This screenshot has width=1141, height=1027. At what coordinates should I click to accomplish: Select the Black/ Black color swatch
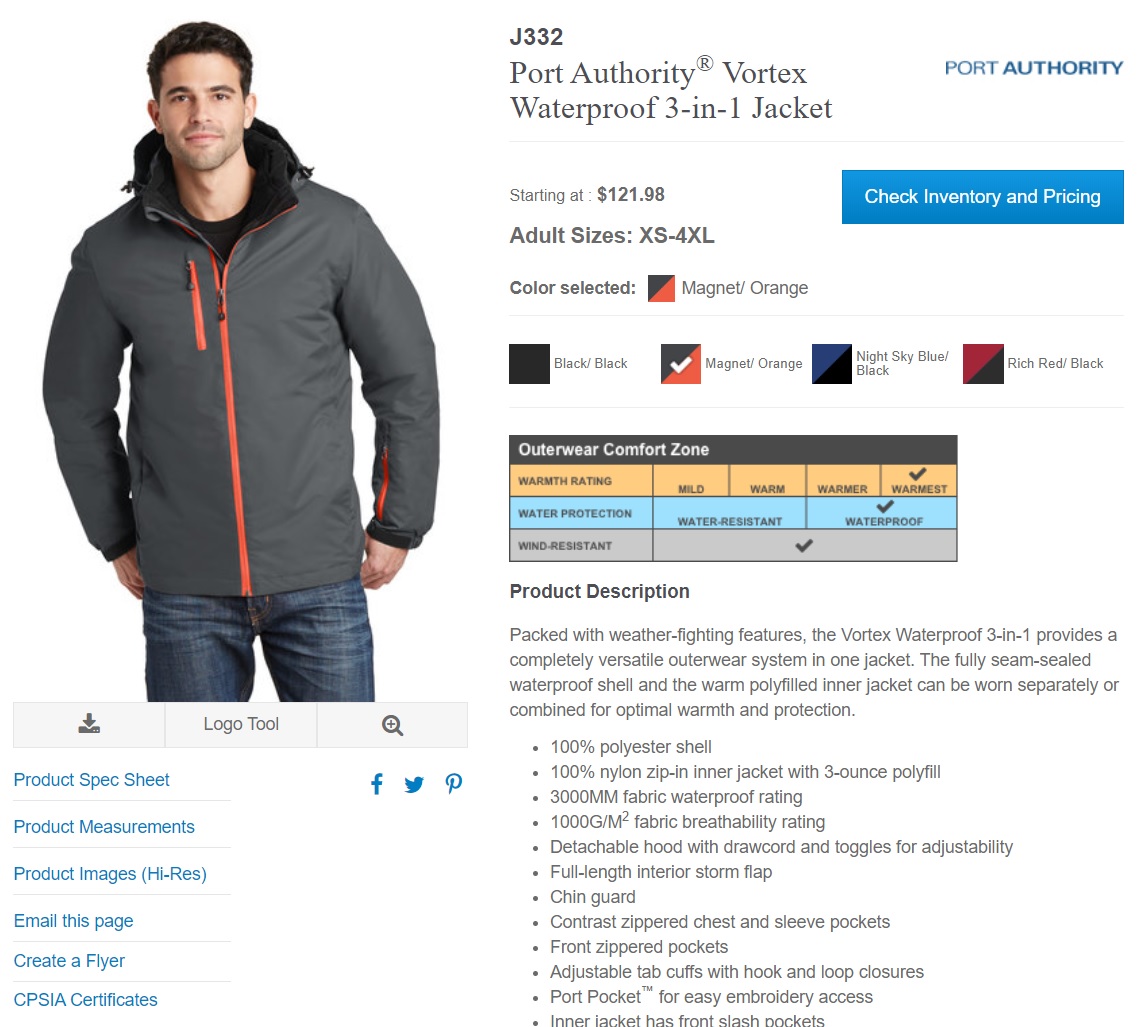[x=529, y=364]
